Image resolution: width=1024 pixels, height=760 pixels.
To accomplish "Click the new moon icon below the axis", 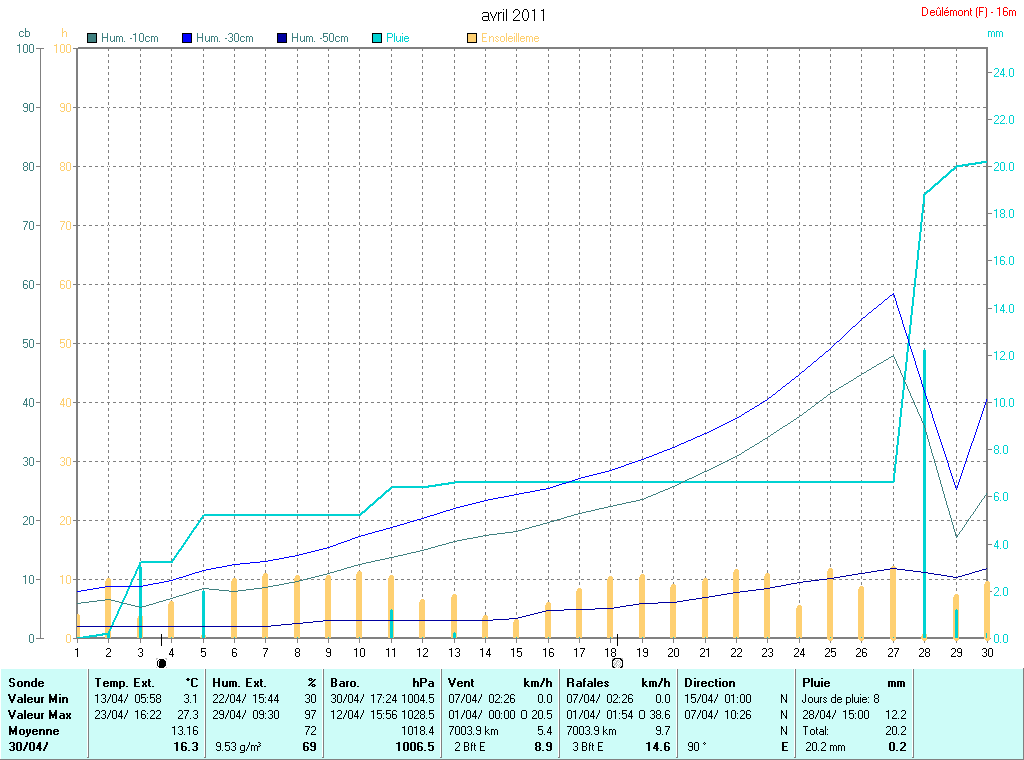I will (161, 662).
